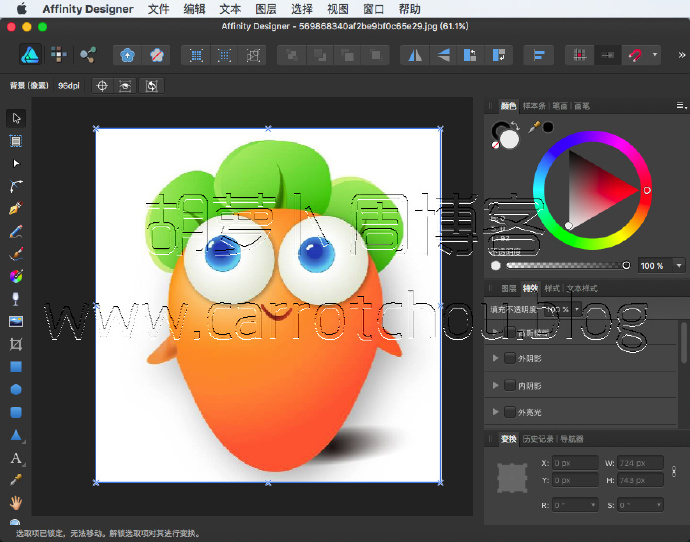Click the solid blue grid toolbar icon
This screenshot has width=690, height=542.
pos(196,55)
